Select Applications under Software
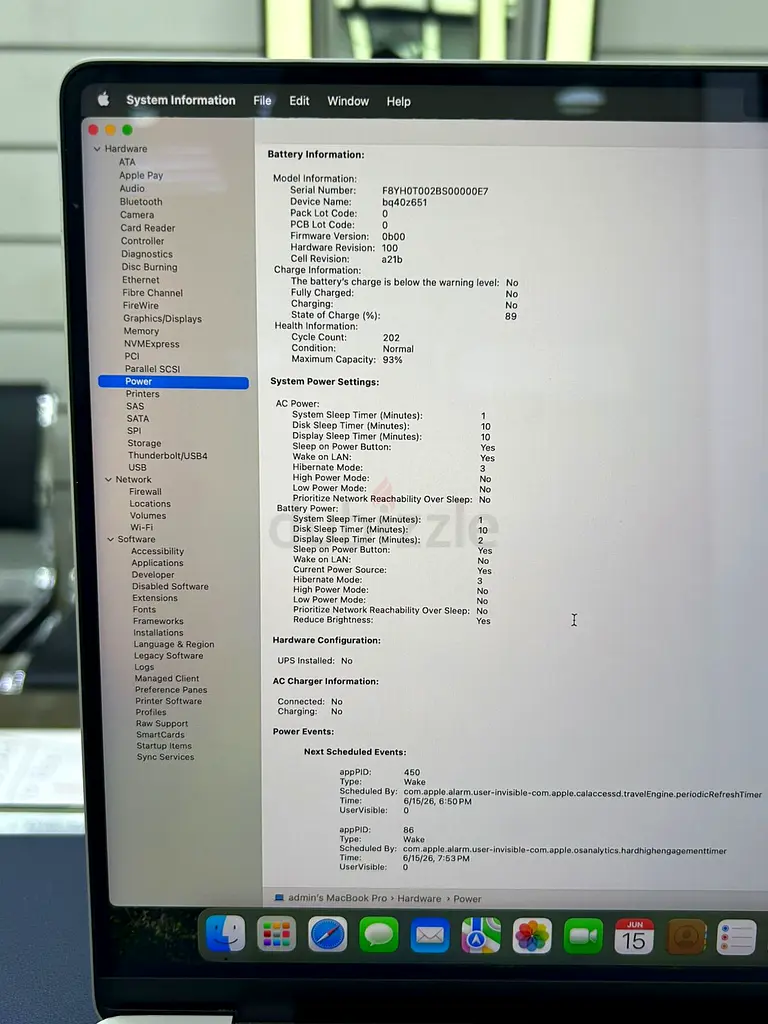768x1024 pixels. pyautogui.click(x=157, y=563)
